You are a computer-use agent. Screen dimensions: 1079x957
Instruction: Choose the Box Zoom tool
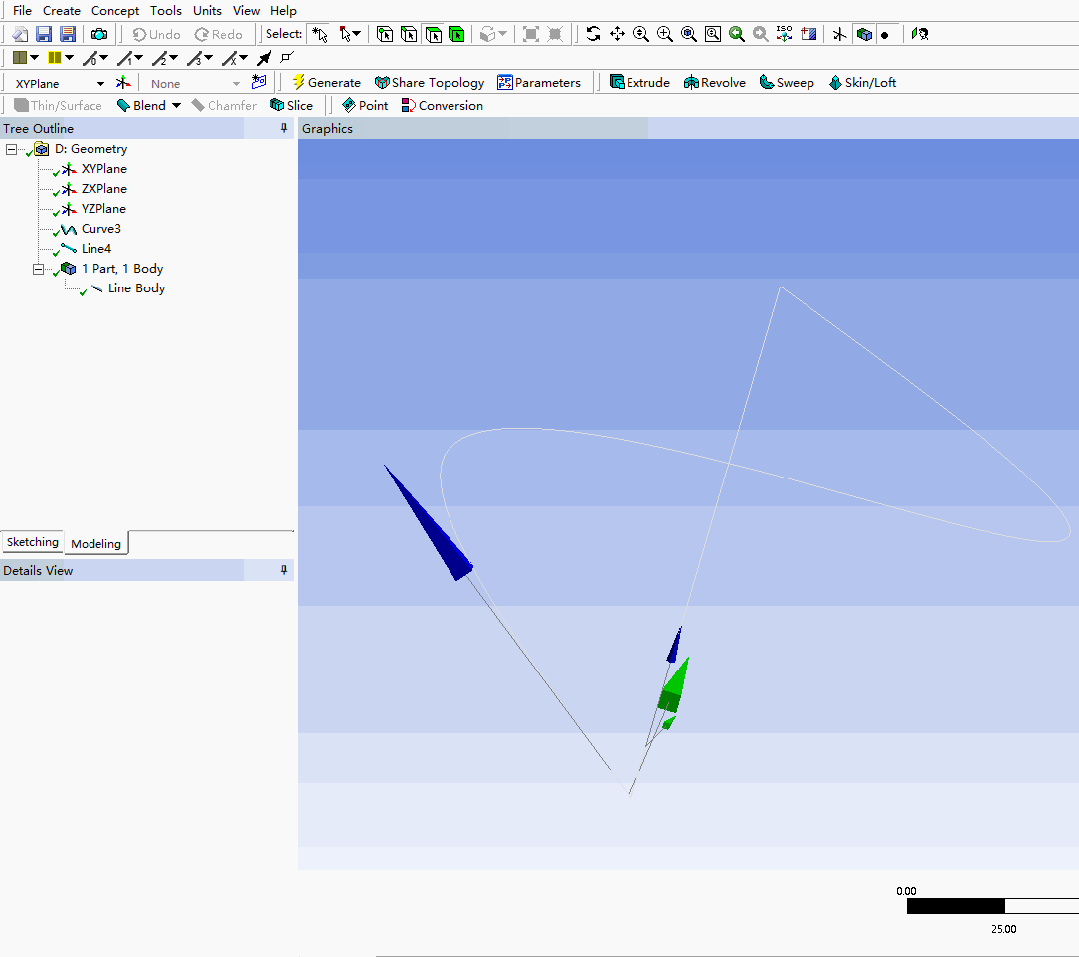665,34
